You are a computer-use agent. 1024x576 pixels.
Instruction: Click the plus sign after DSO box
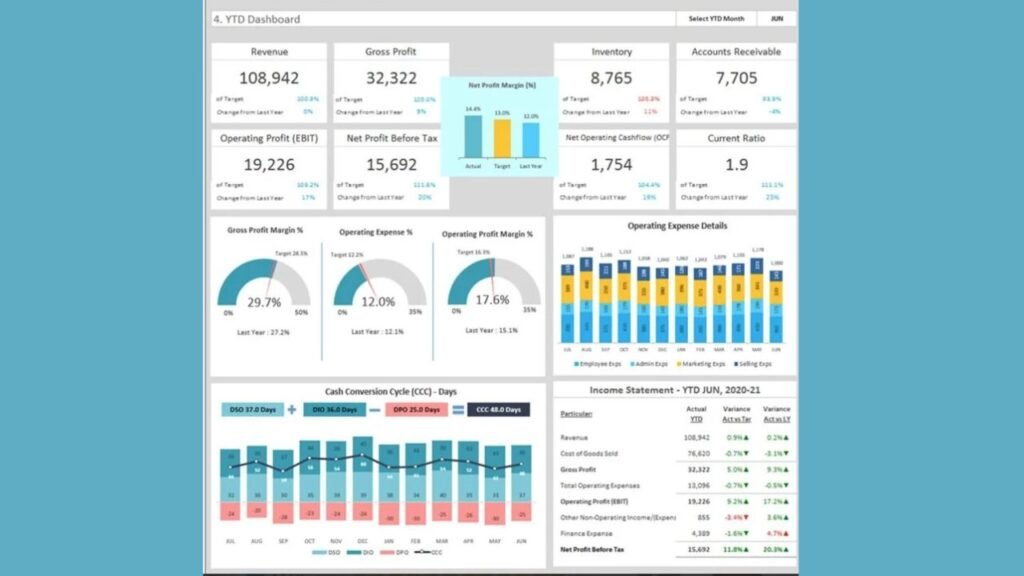(x=292, y=409)
